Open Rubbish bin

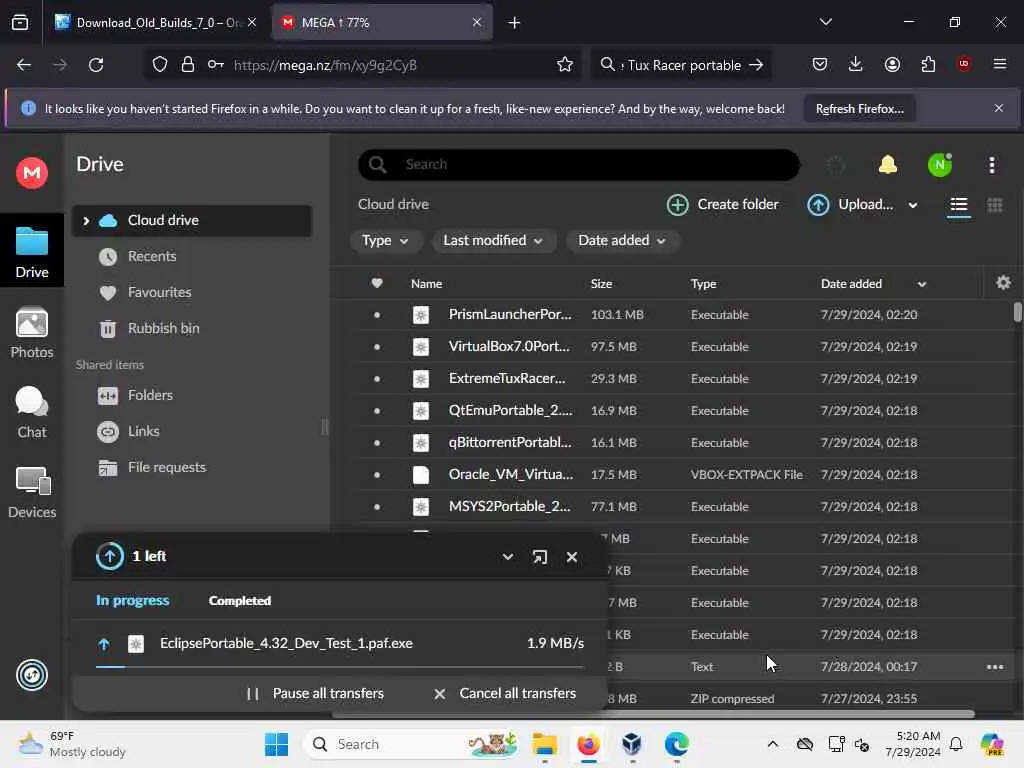pyautogui.click(x=163, y=328)
